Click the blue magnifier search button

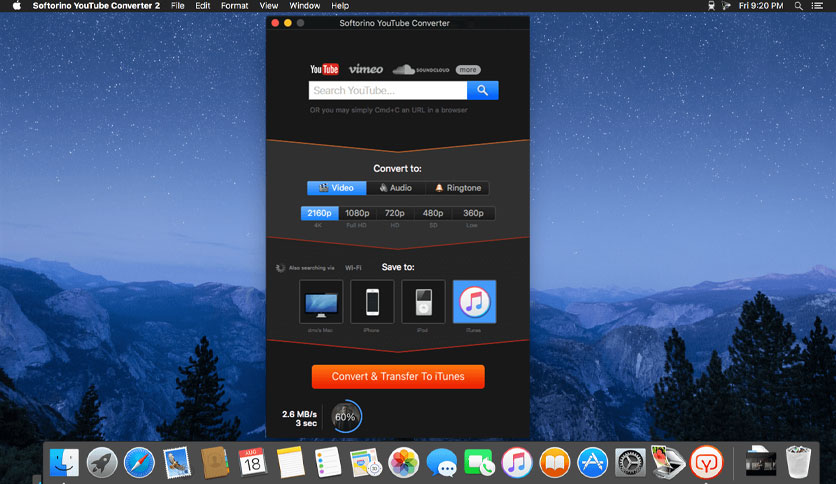click(x=483, y=91)
